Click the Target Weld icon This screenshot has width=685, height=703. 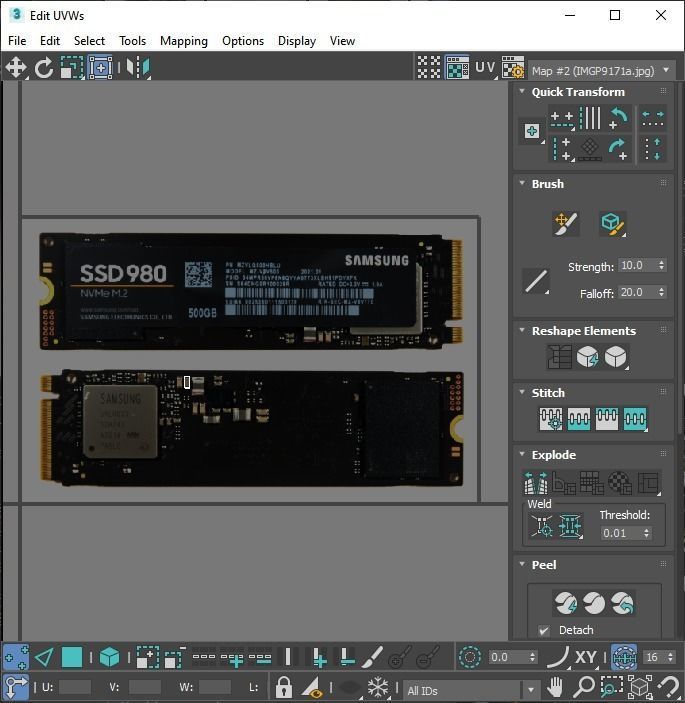[542, 525]
